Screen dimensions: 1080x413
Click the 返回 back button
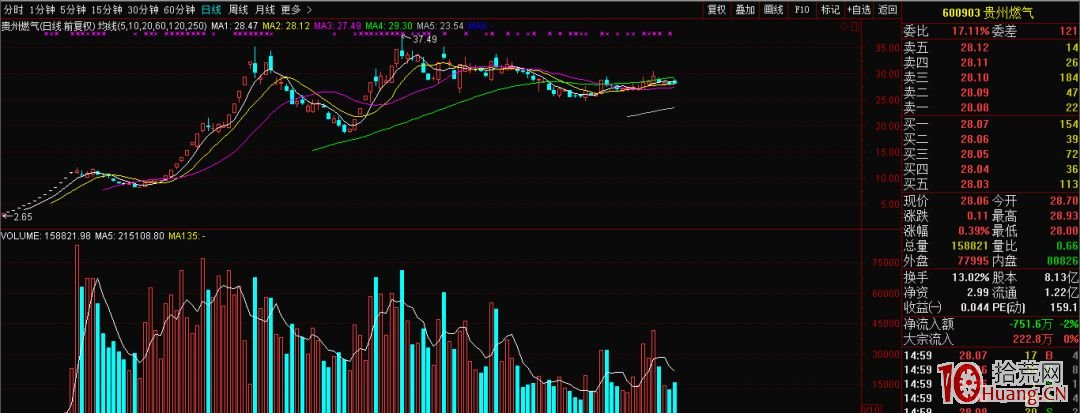click(888, 10)
